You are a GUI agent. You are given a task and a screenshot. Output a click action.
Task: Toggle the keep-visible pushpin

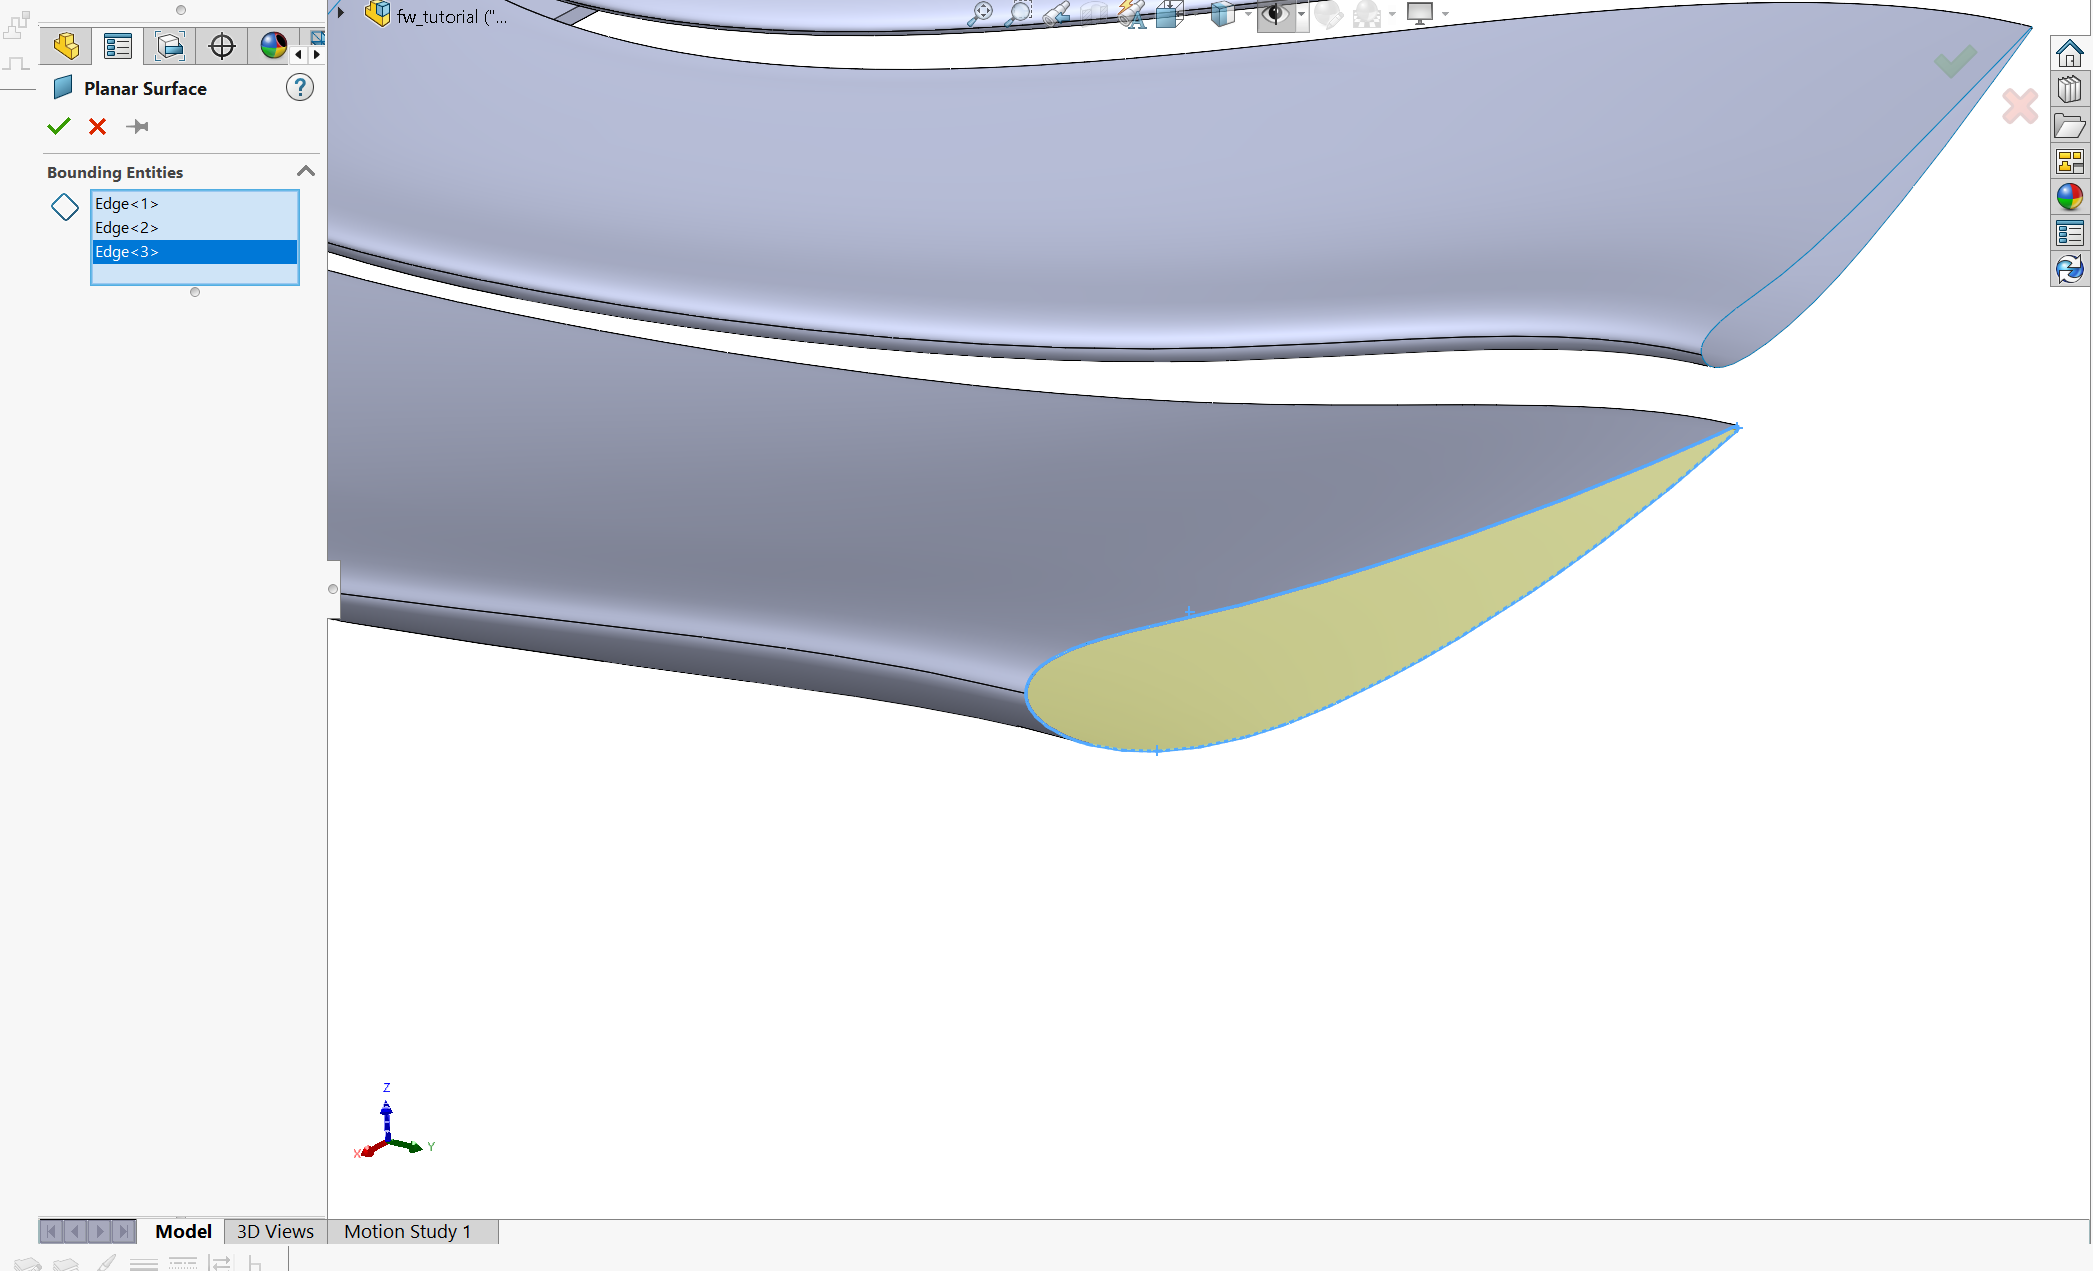138,126
